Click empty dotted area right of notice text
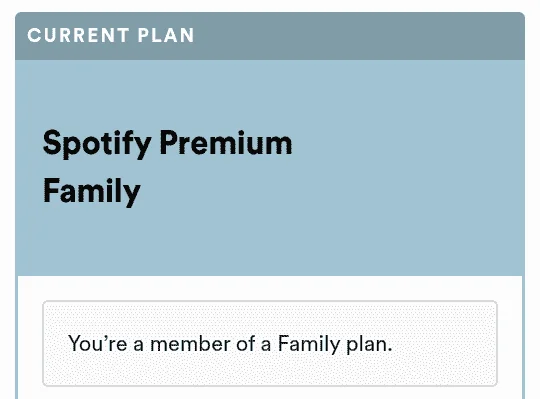This screenshot has width=540, height=399. pyautogui.click(x=444, y=344)
